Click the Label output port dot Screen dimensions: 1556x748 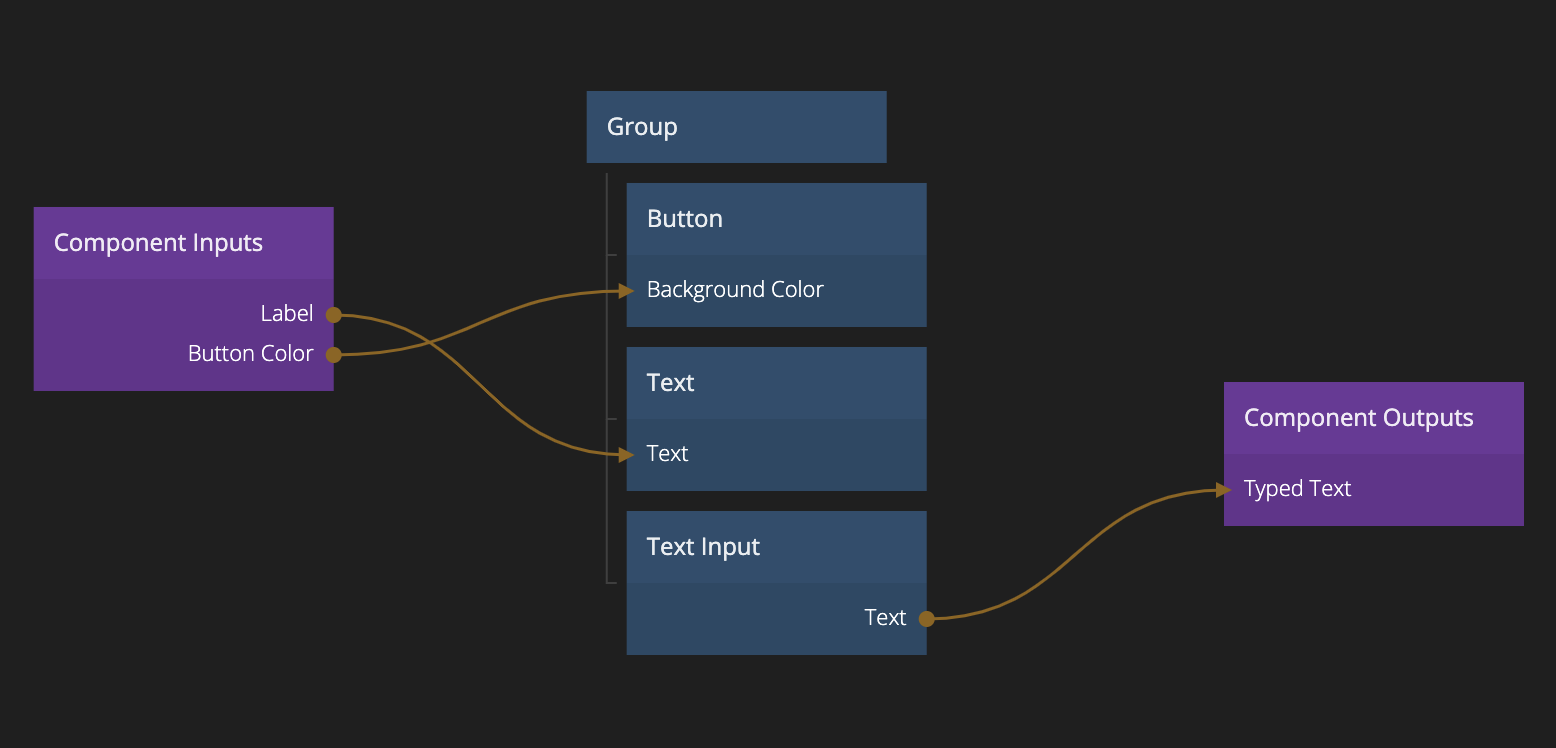334,315
